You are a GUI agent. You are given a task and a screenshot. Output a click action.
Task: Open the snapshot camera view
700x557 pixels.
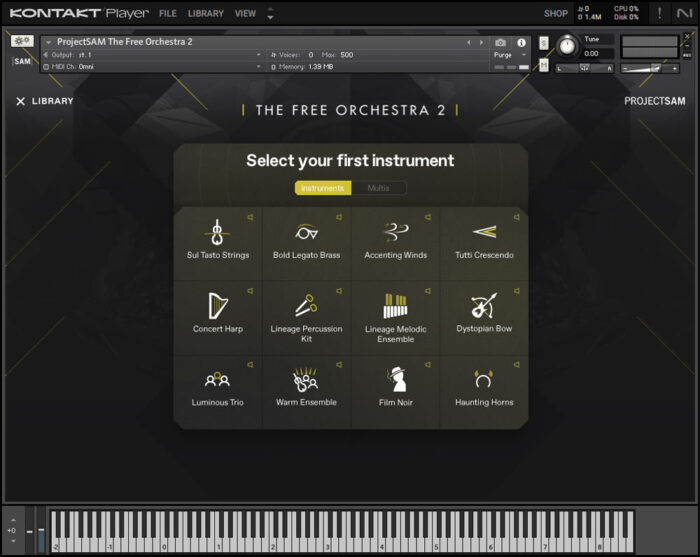500,42
